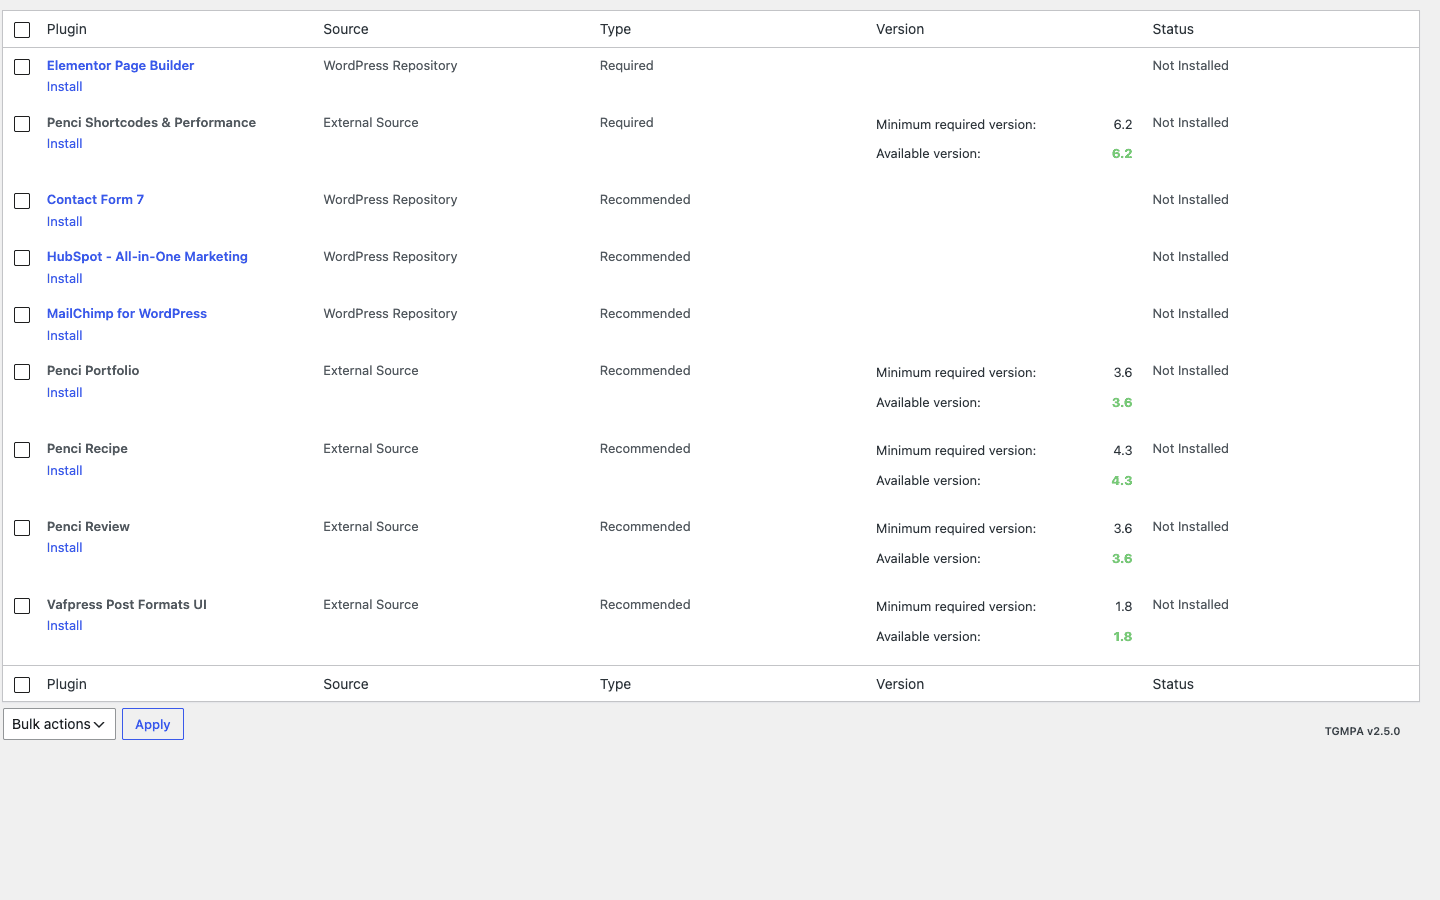The image size is (1440, 900).
Task: Click WordPress Repository in Contact Form 7 row
Action: pos(390,199)
